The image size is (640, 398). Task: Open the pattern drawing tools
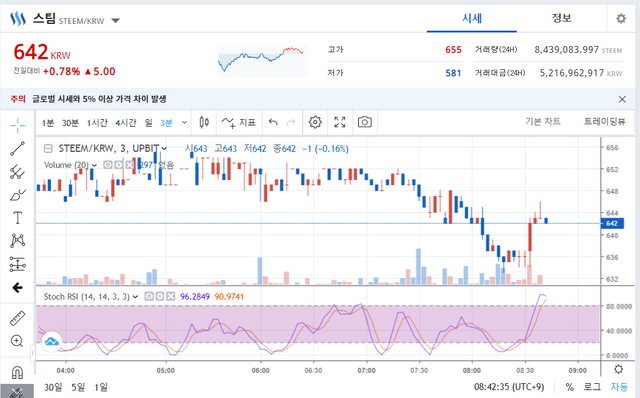point(18,241)
